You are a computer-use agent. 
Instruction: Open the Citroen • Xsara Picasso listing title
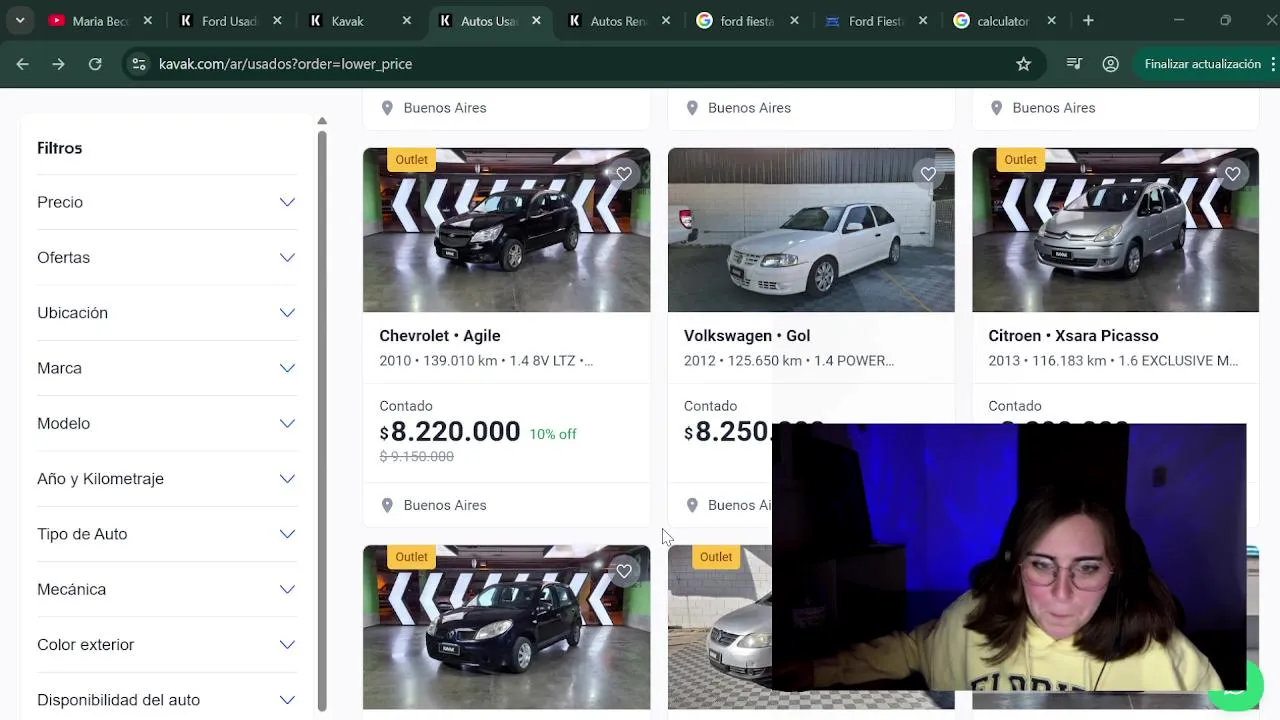[1073, 336]
